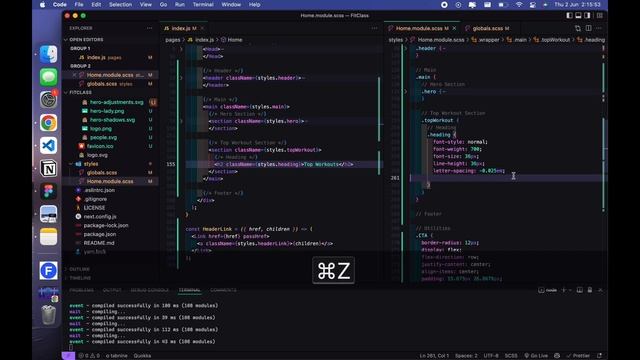The height and width of the screenshot is (360, 640).
Task: Switch to the globals.scss tab
Action: (487, 28)
